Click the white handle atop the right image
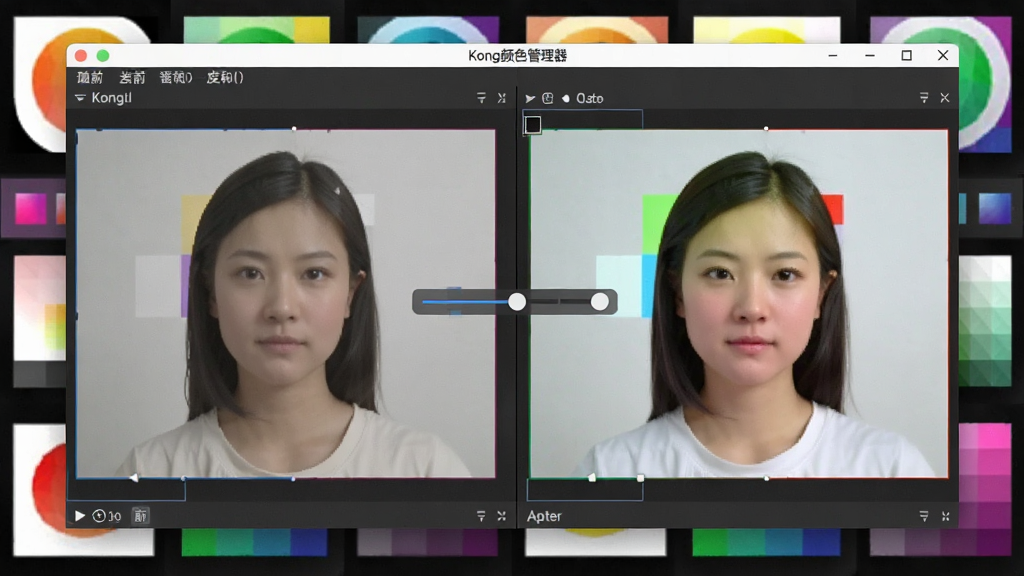This screenshot has width=1024, height=576. pyautogui.click(x=766, y=129)
